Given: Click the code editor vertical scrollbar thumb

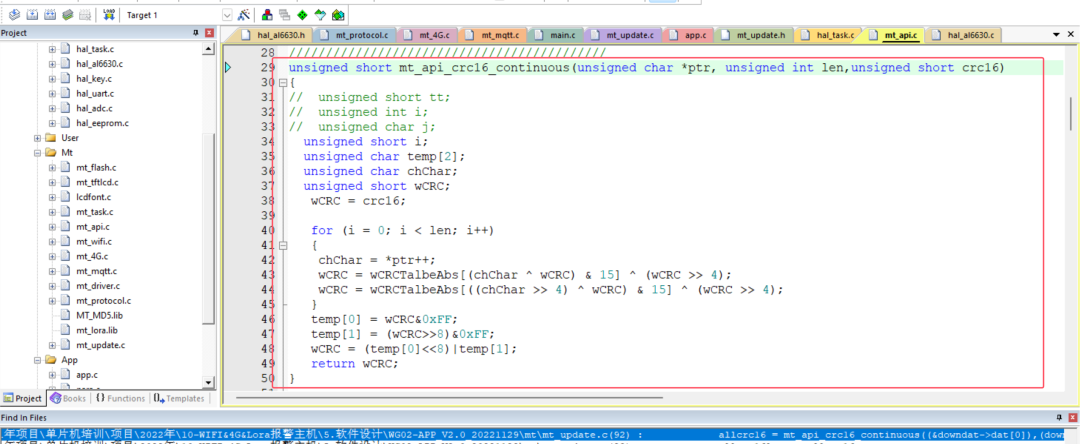Looking at the screenshot, I should coord(1071,113).
